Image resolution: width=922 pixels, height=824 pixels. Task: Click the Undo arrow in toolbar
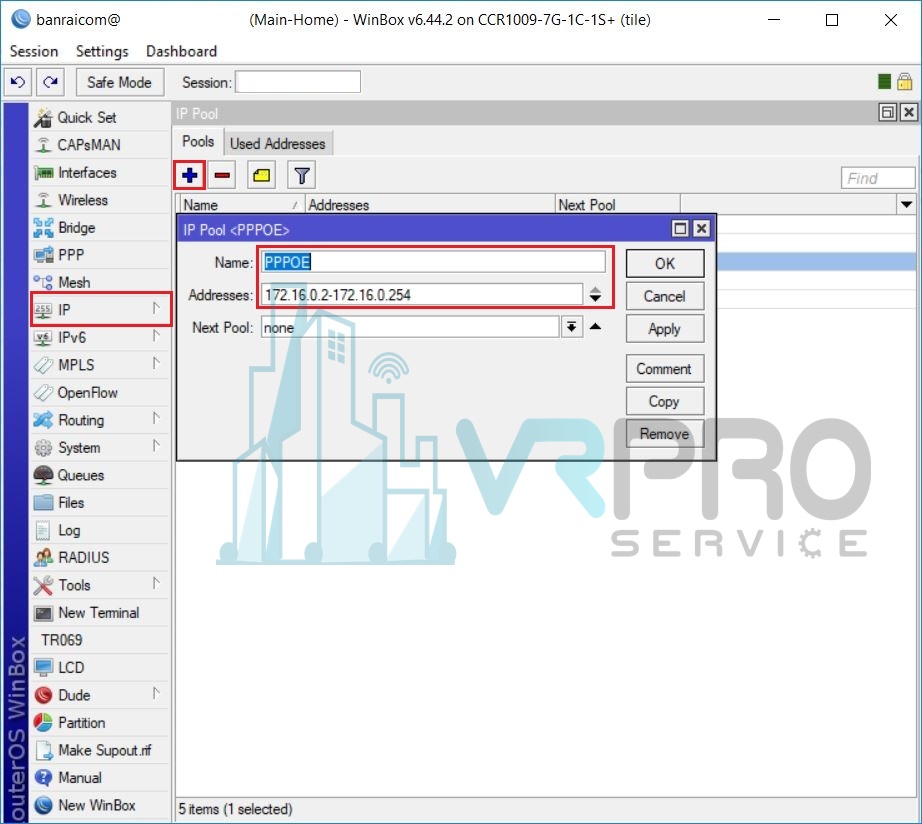(x=18, y=82)
